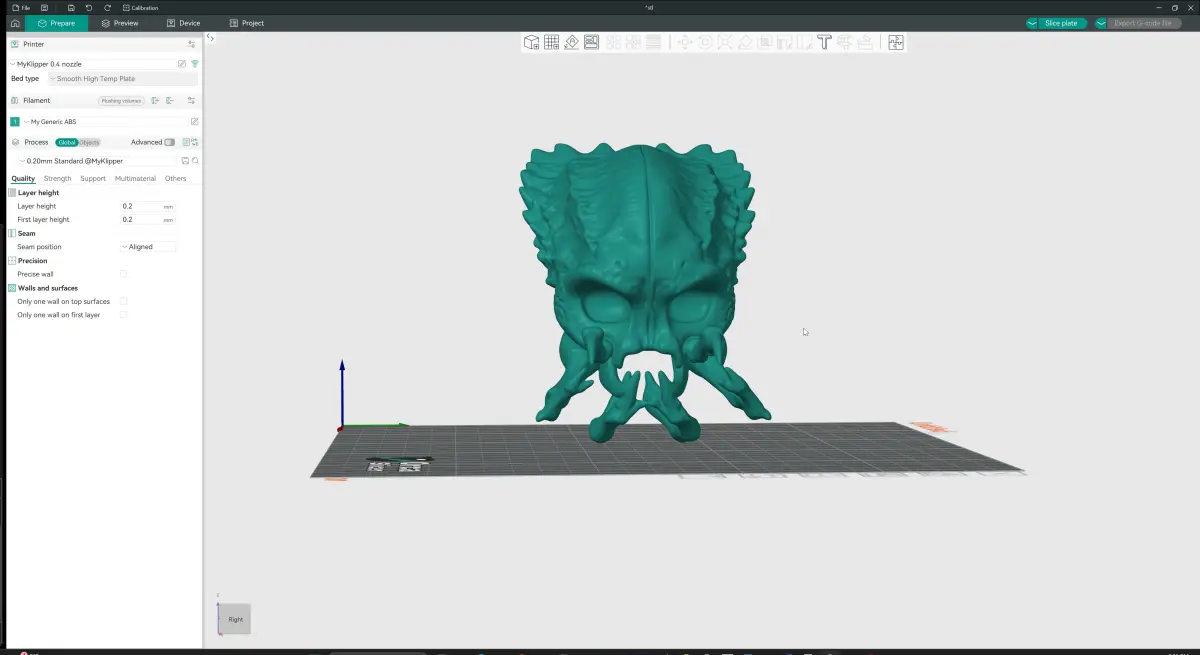This screenshot has width=1200, height=655.
Task: Click the save project icon in title bar
Action: point(71,7)
